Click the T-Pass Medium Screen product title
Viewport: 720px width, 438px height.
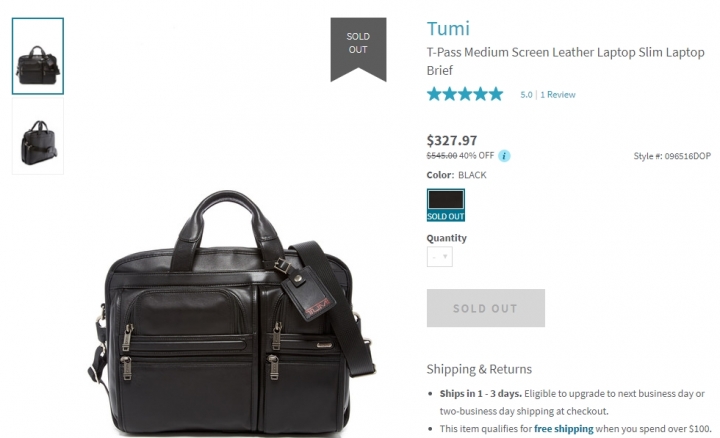point(565,61)
